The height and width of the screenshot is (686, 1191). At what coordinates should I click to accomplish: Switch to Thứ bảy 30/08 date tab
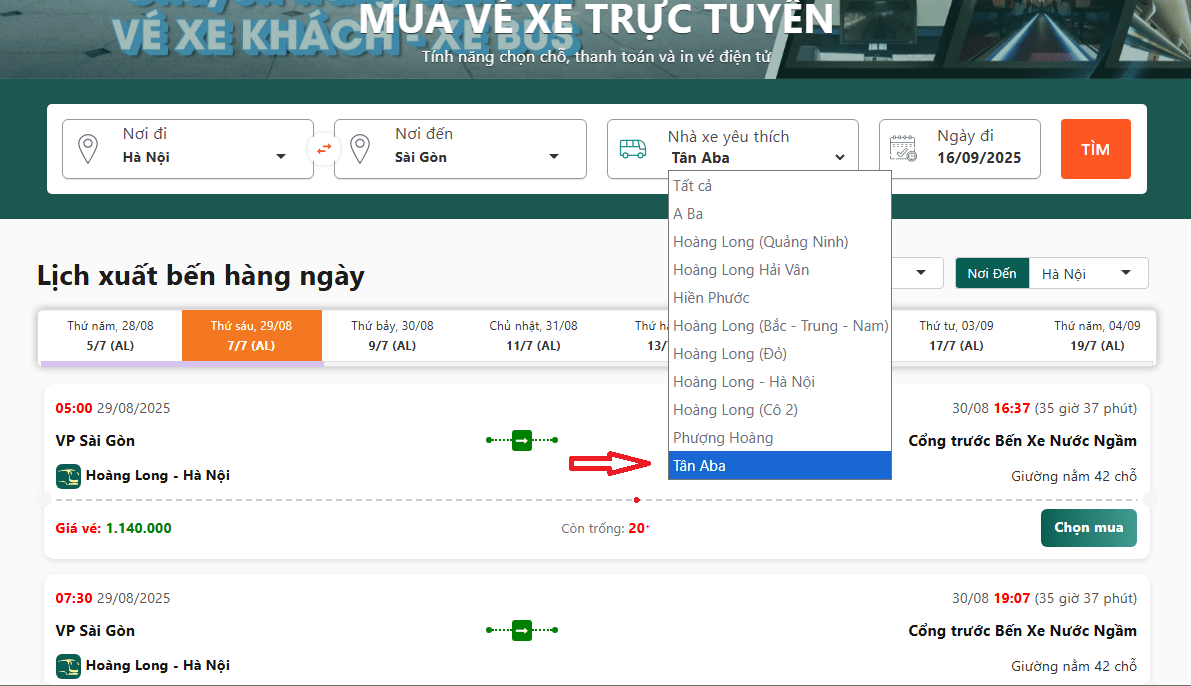(392, 336)
